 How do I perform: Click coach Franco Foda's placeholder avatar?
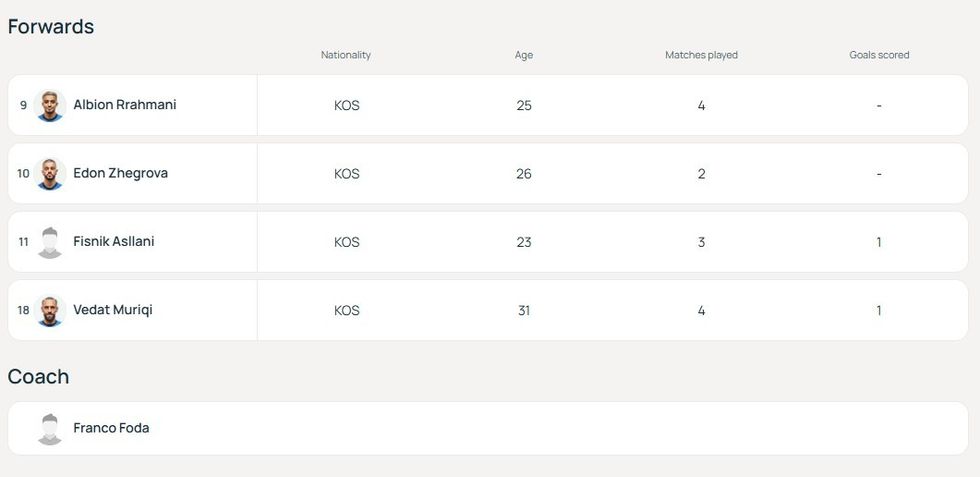point(49,428)
